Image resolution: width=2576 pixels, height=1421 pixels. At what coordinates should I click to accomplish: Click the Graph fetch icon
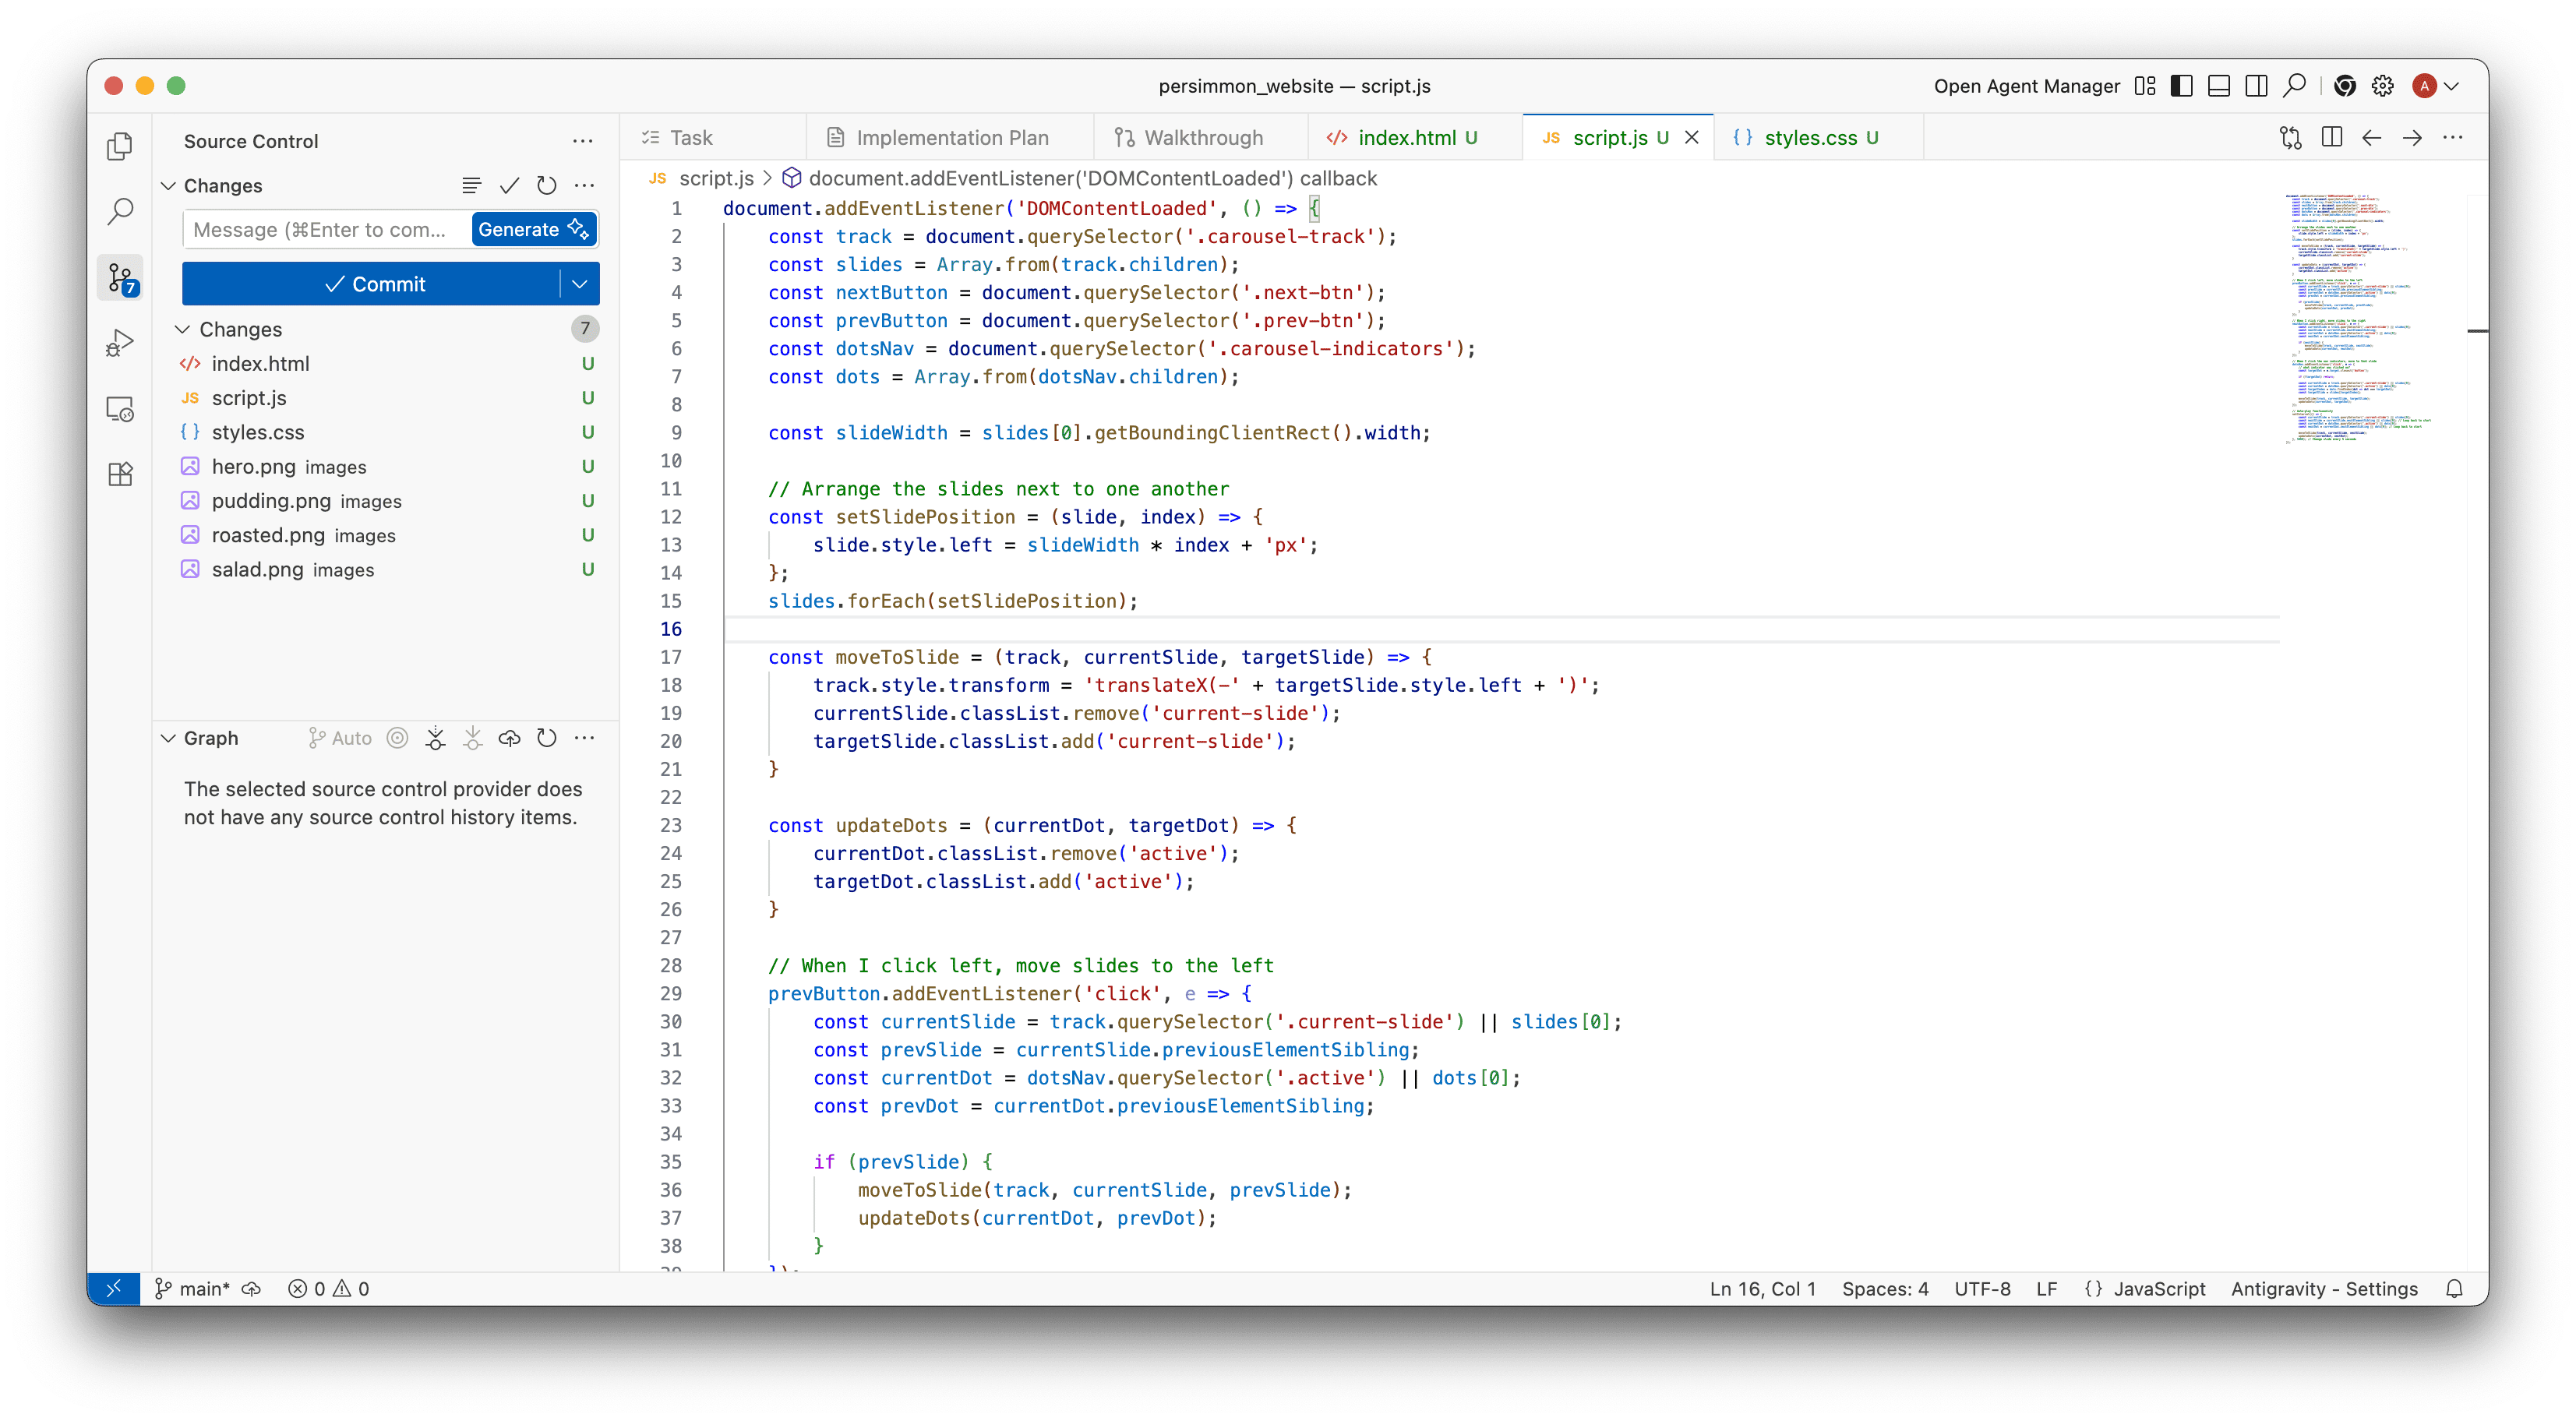435,738
